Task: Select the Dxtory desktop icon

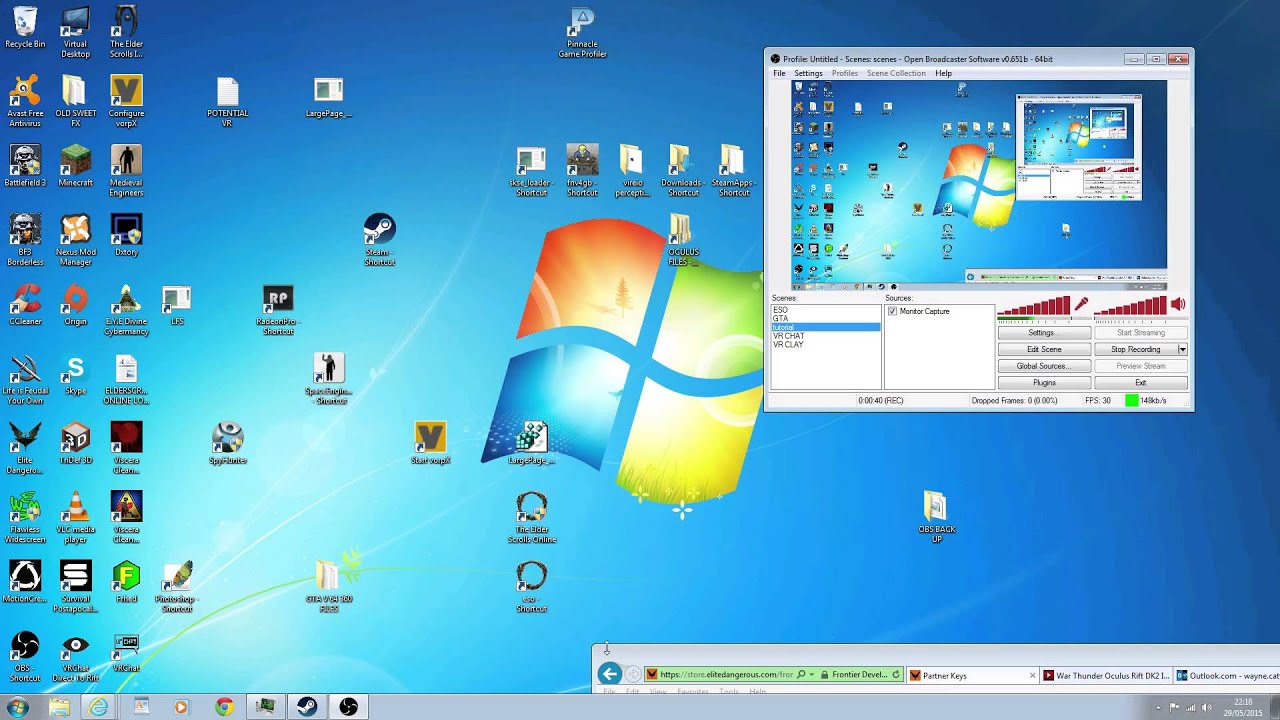Action: point(126,236)
